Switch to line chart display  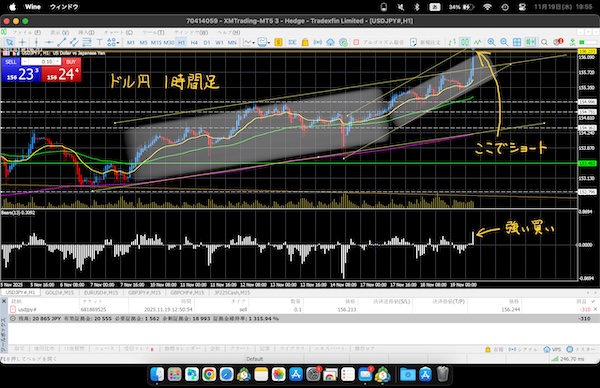pos(477,42)
